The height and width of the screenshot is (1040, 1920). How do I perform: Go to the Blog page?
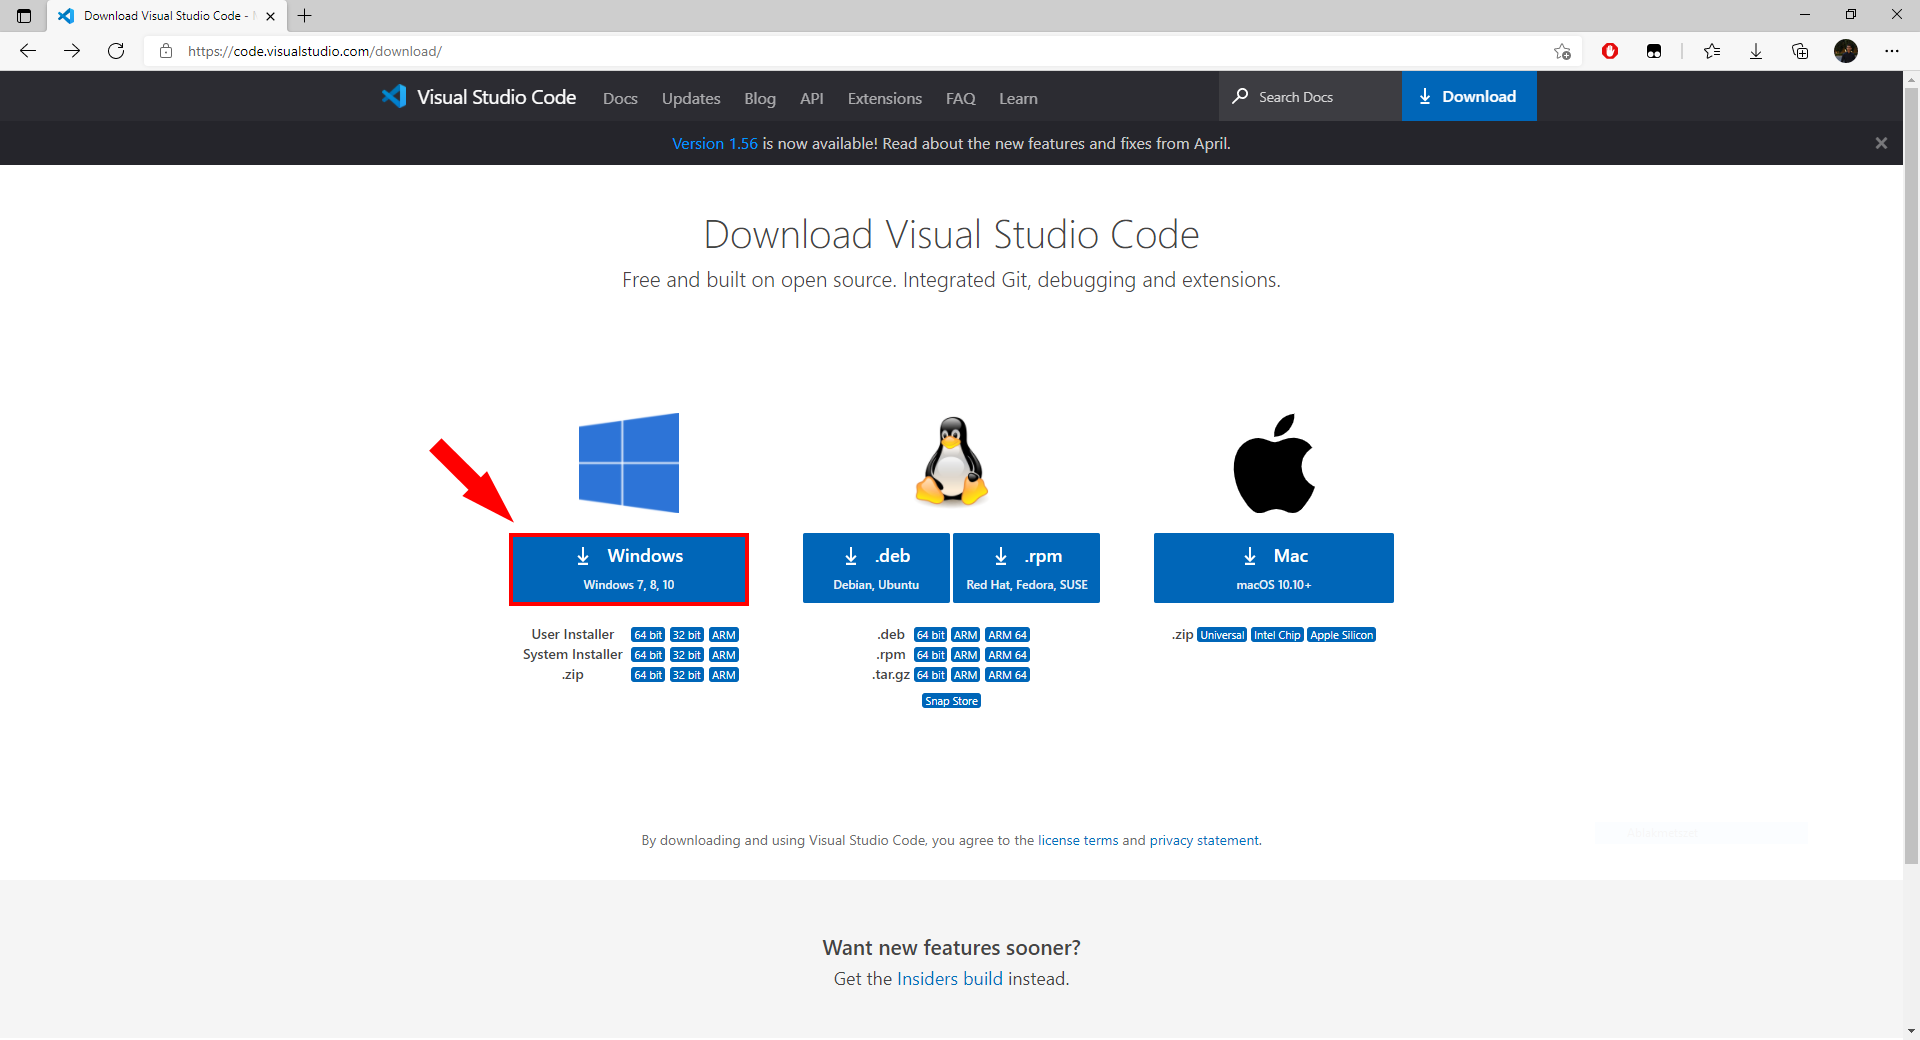(760, 98)
